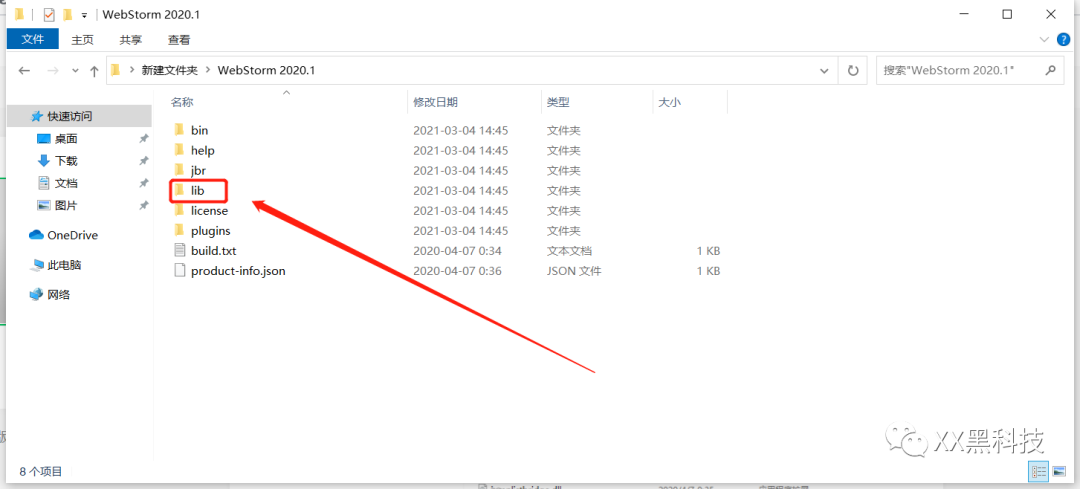The width and height of the screenshot is (1080, 489).
Task: Click the folder icon in address bar
Action: 116,70
